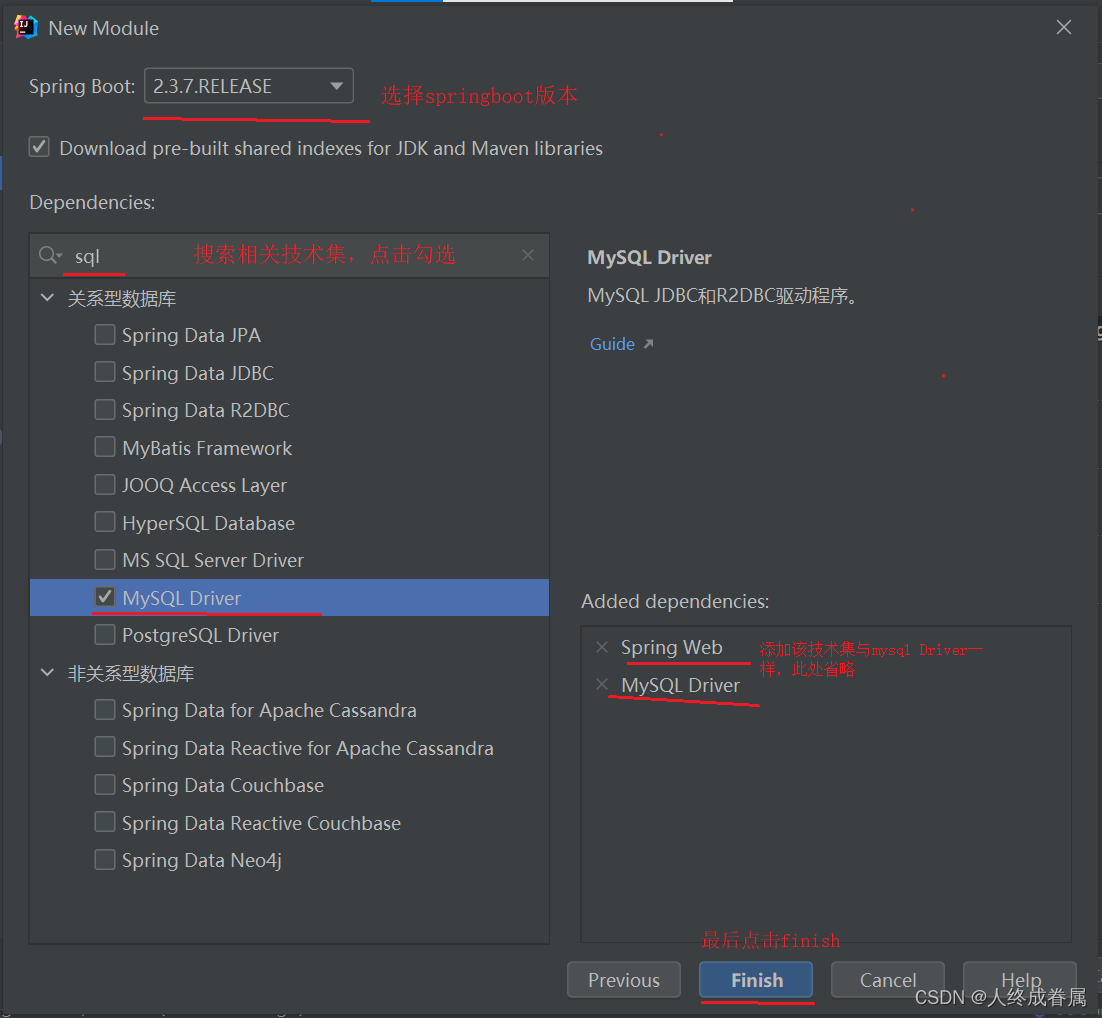Uncheck MySQL Driver checkbox in list
Screen dimensions: 1102x1018
pos(105,597)
